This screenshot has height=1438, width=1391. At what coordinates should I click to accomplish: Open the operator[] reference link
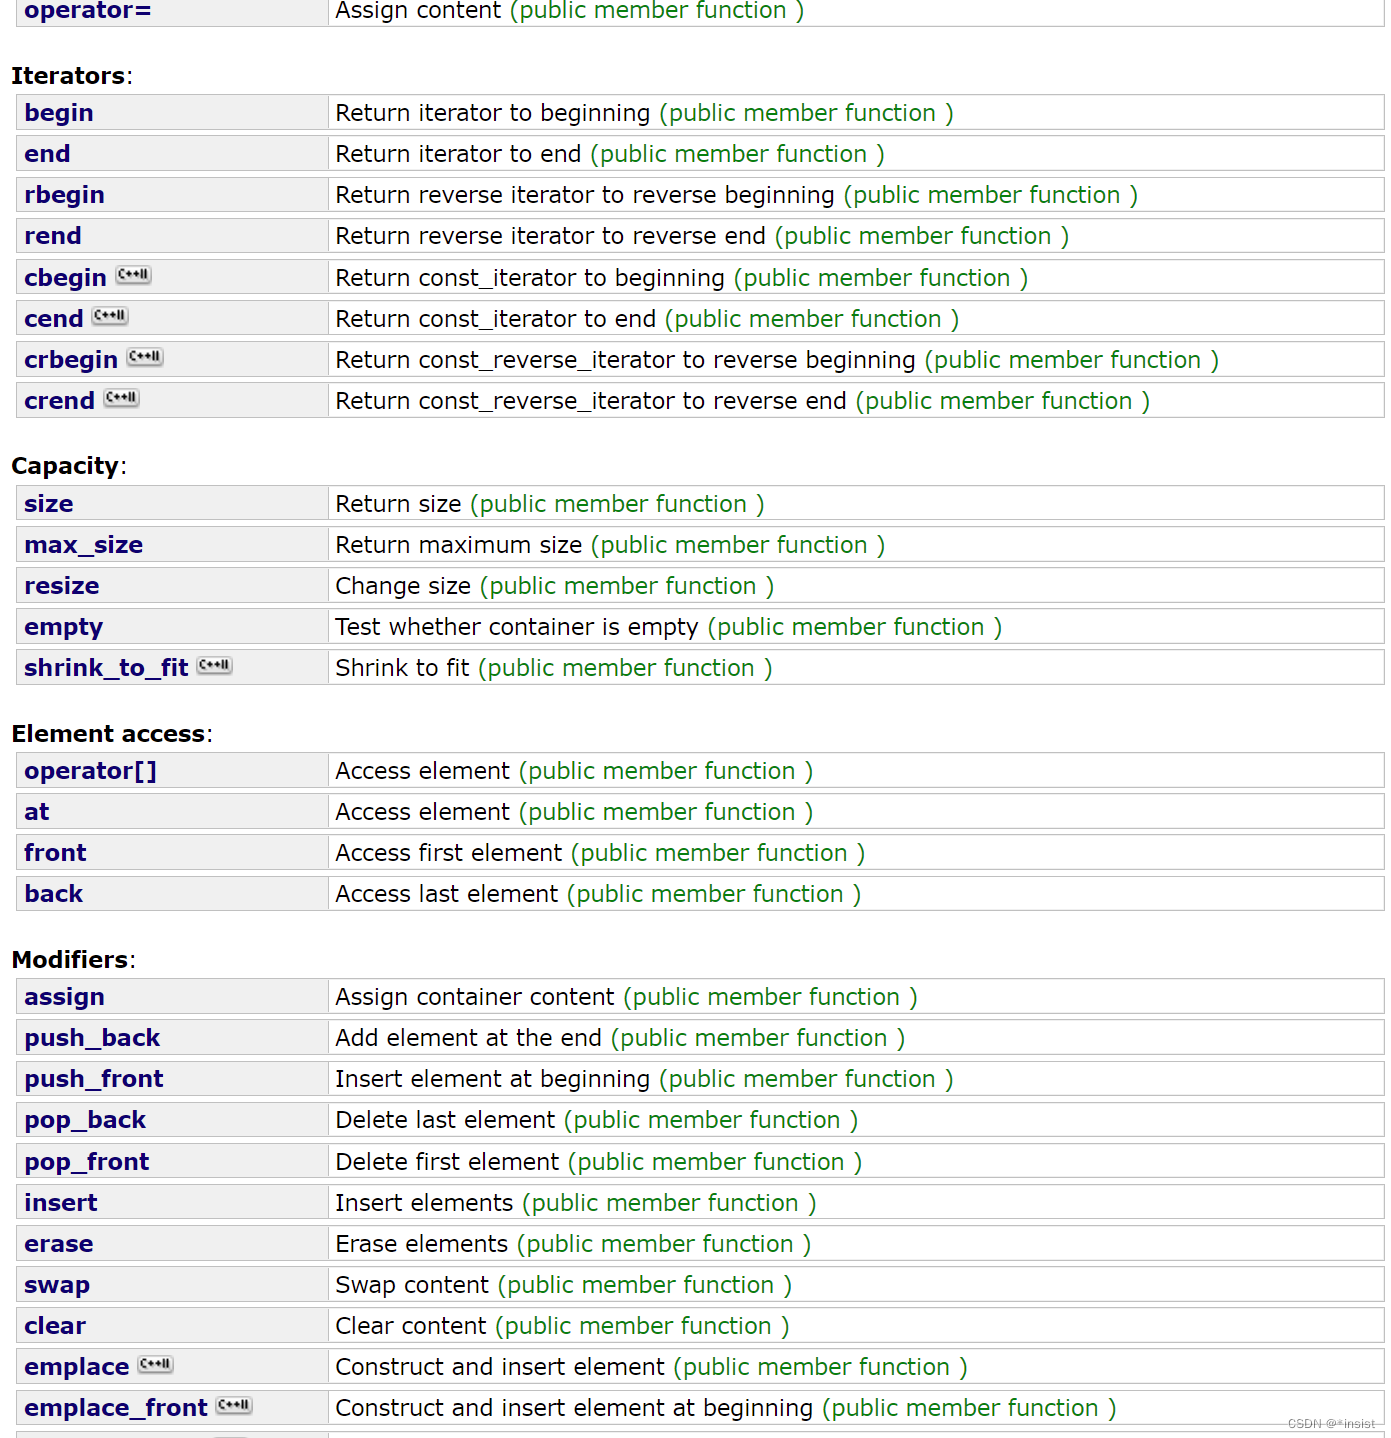91,771
